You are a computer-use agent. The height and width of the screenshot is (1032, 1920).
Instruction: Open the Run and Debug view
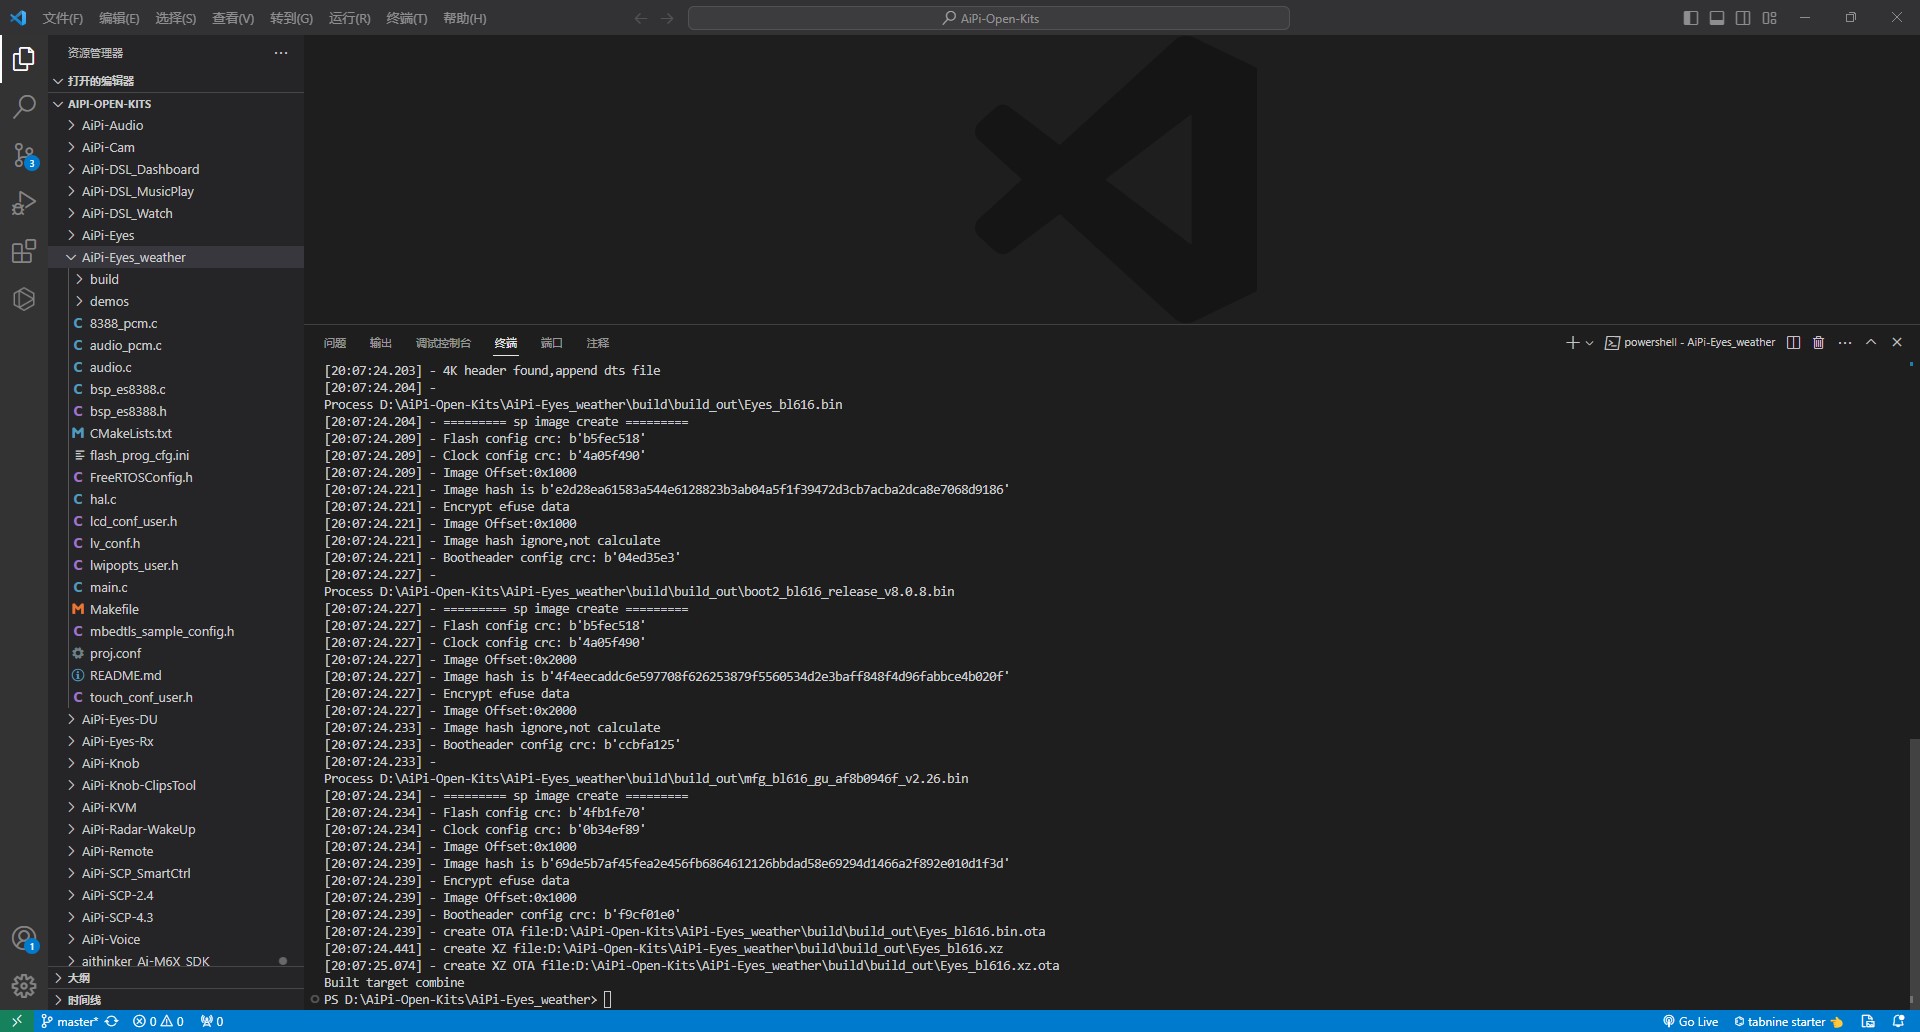click(24, 203)
